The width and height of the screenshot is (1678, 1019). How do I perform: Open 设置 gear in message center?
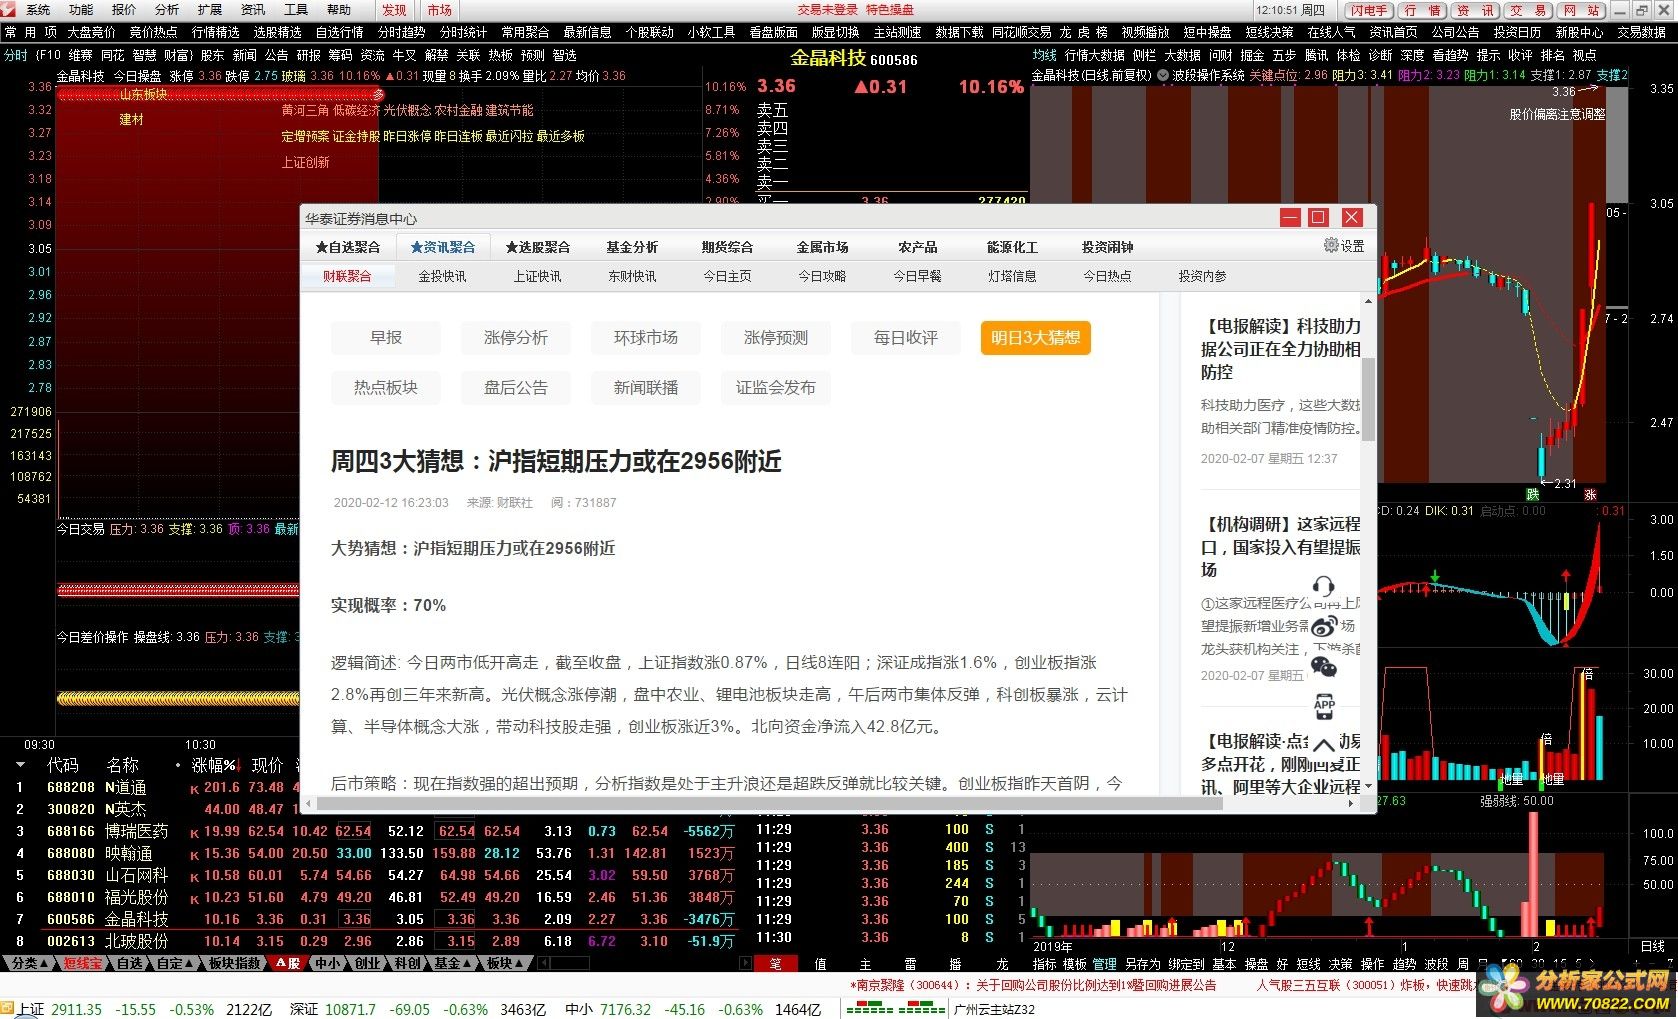click(1343, 245)
